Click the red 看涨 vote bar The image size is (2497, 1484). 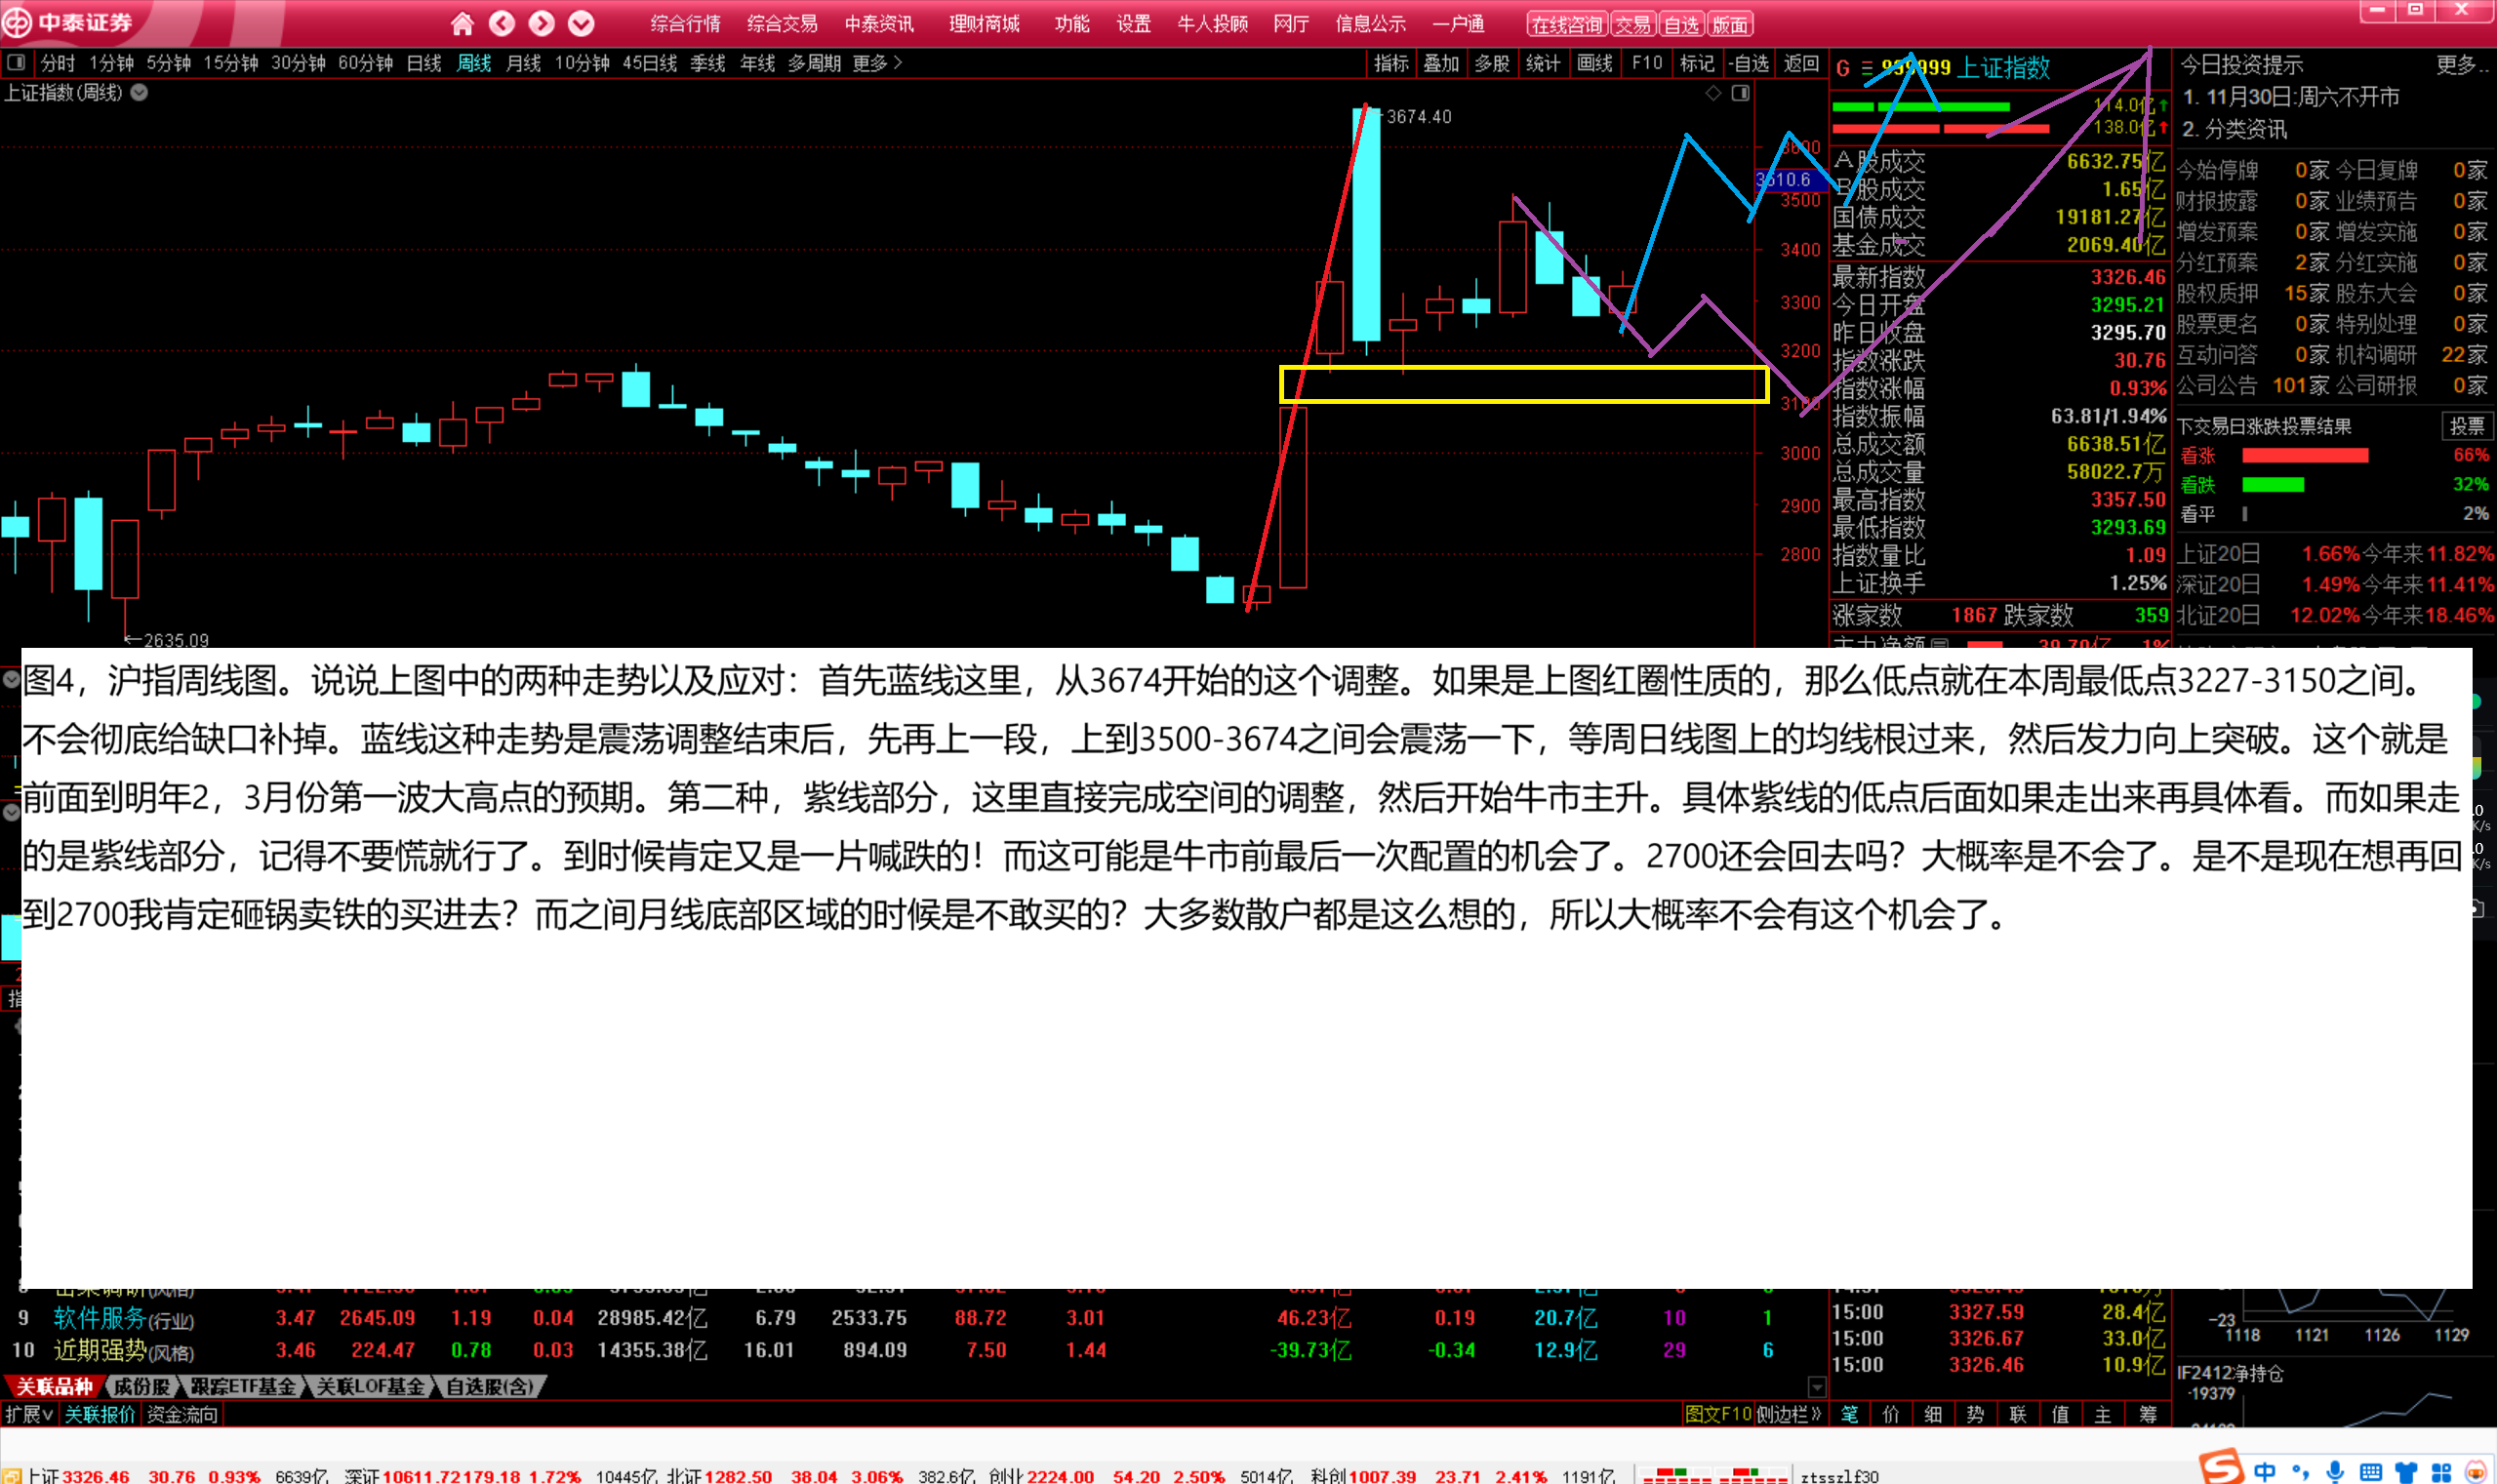[2304, 455]
